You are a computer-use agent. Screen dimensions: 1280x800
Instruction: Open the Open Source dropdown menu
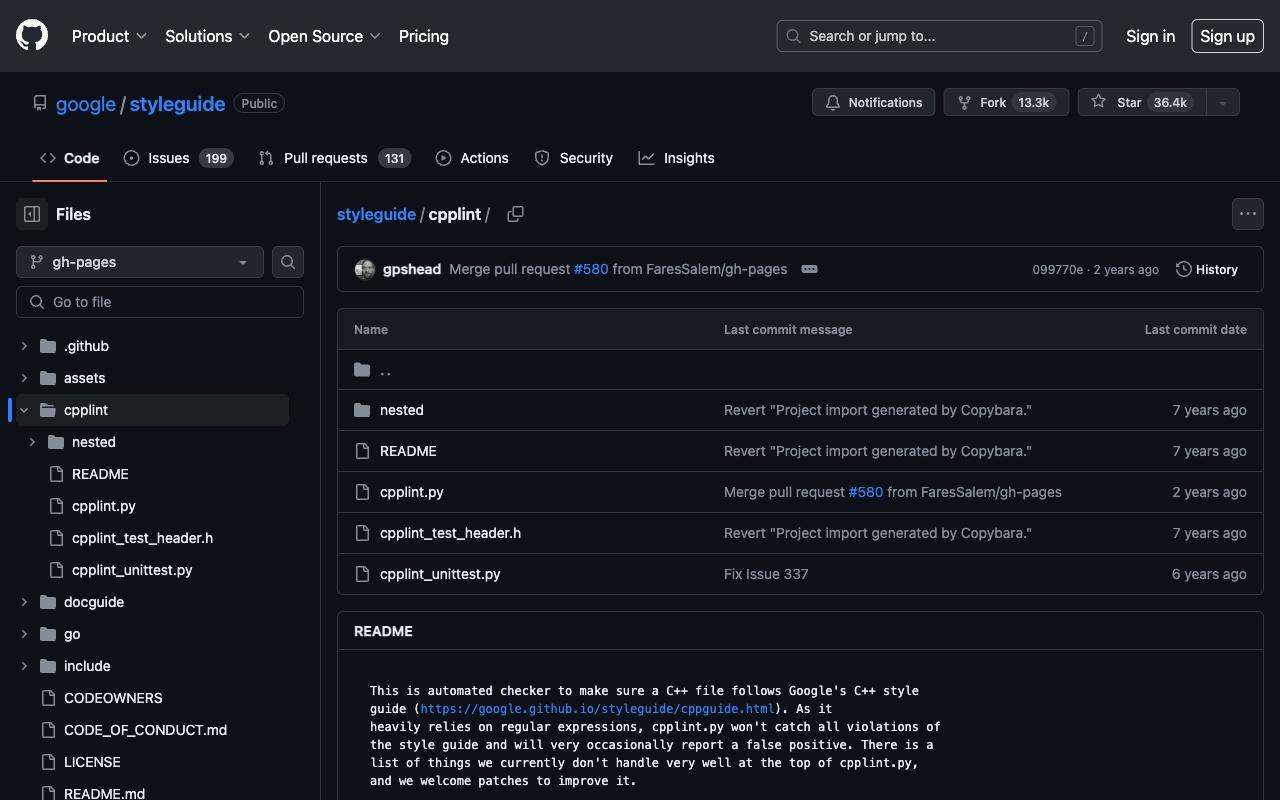324,36
